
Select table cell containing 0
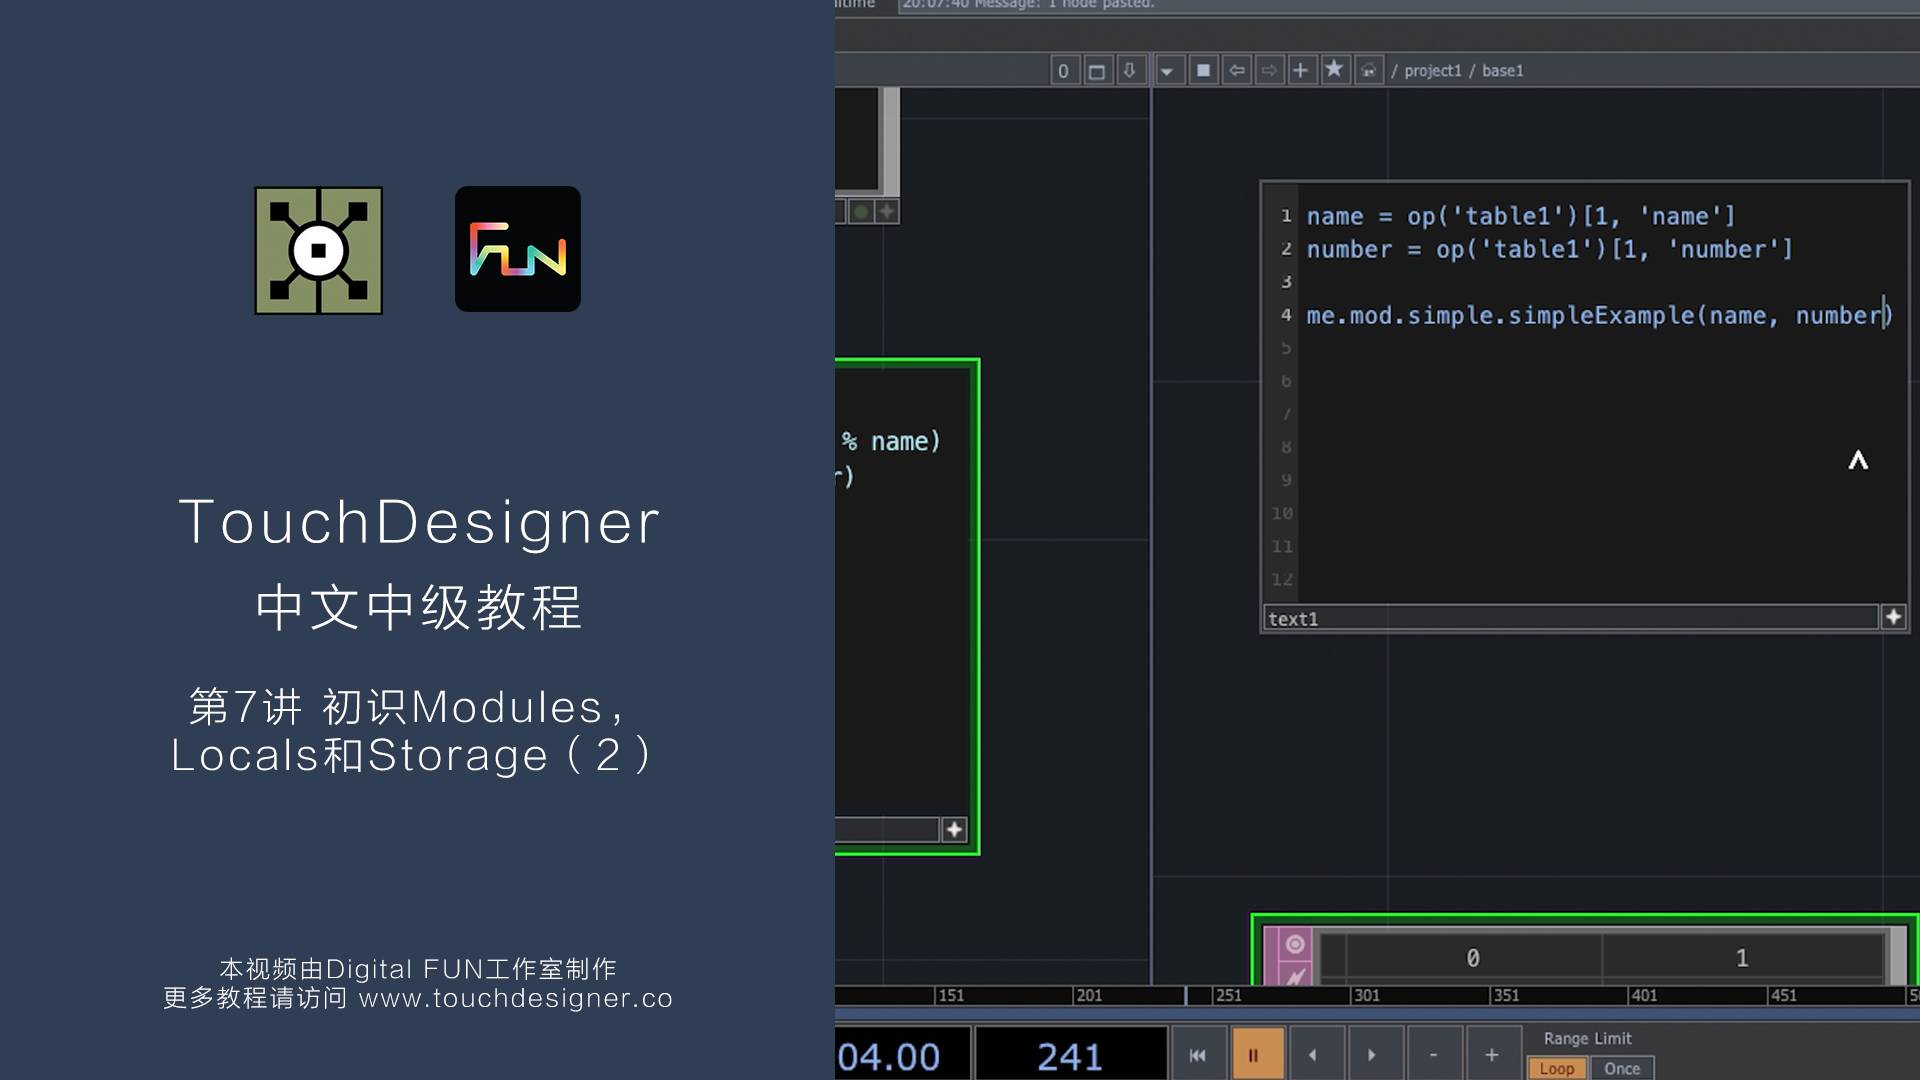click(1473, 958)
